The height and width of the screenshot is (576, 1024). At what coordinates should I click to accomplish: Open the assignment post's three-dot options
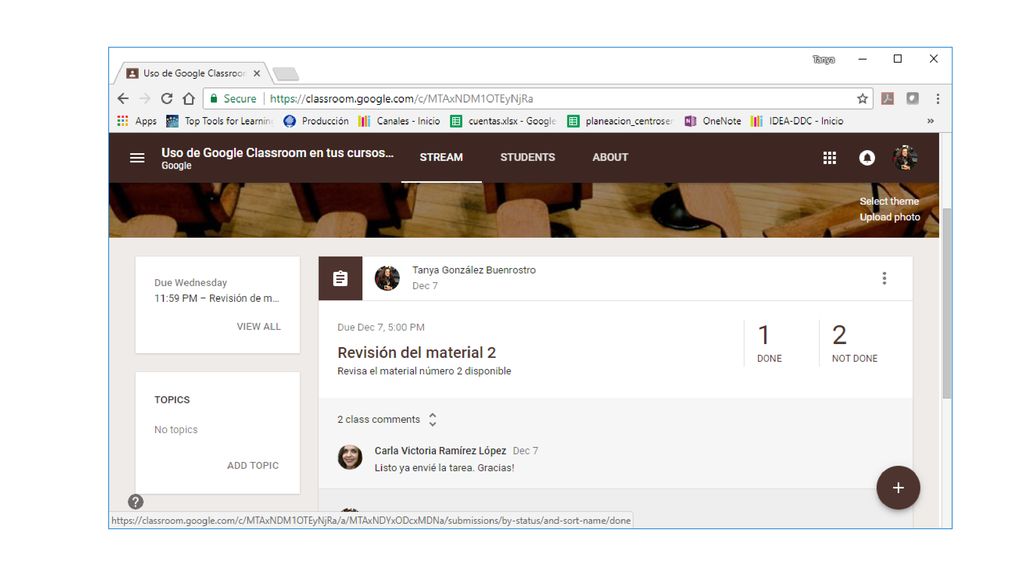pyautogui.click(x=884, y=279)
